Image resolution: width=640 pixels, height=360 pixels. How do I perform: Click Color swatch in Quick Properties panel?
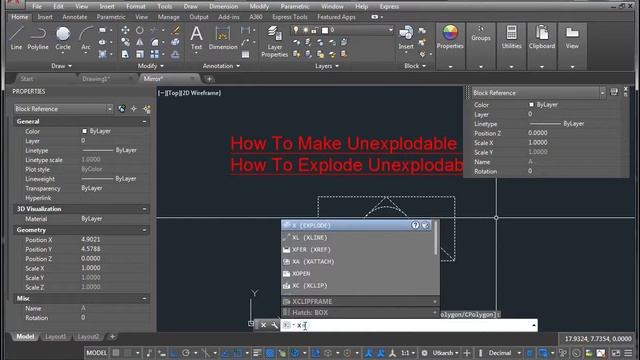(531, 105)
